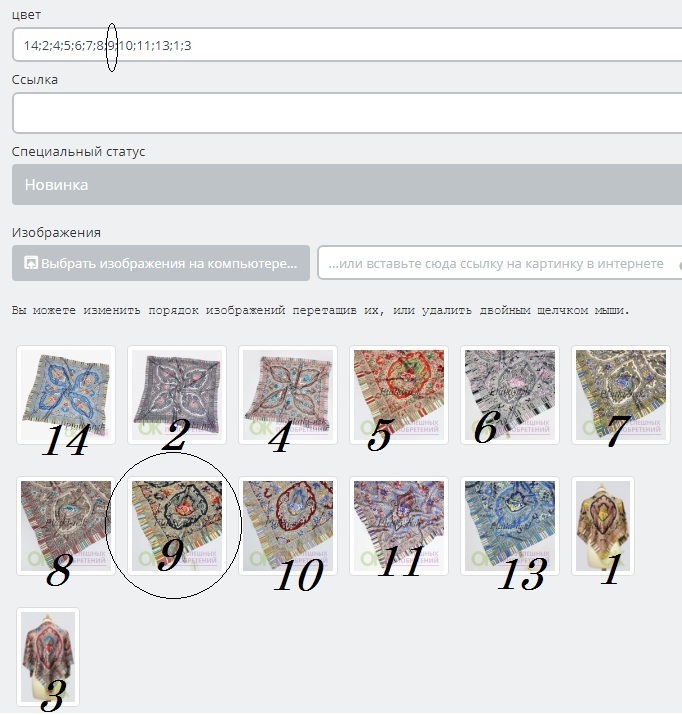Click the circled 9 in the цвет field
This screenshot has height=715, width=682.
pyautogui.click(x=111, y=46)
